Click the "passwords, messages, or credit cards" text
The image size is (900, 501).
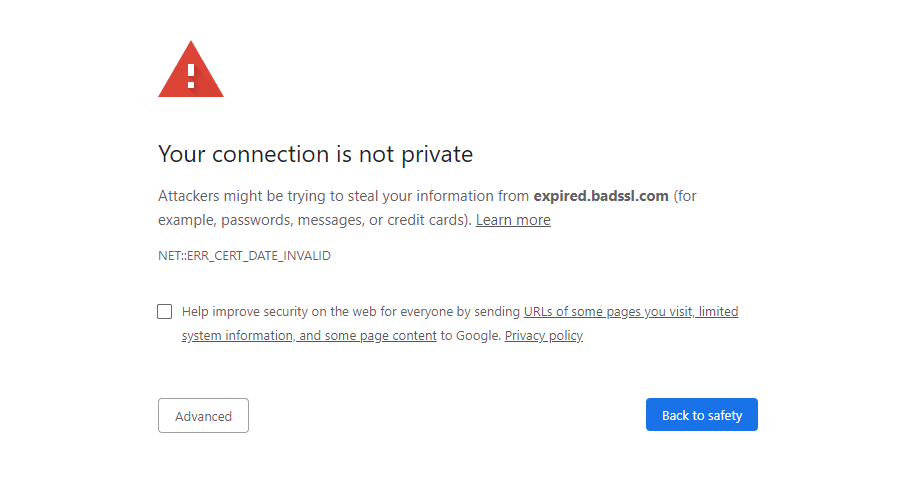[x=345, y=220]
